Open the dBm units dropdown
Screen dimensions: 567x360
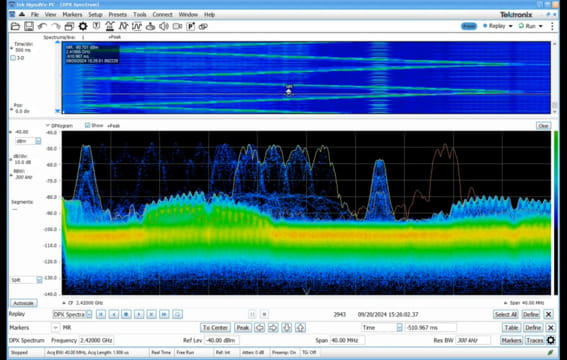pyautogui.click(x=38, y=141)
